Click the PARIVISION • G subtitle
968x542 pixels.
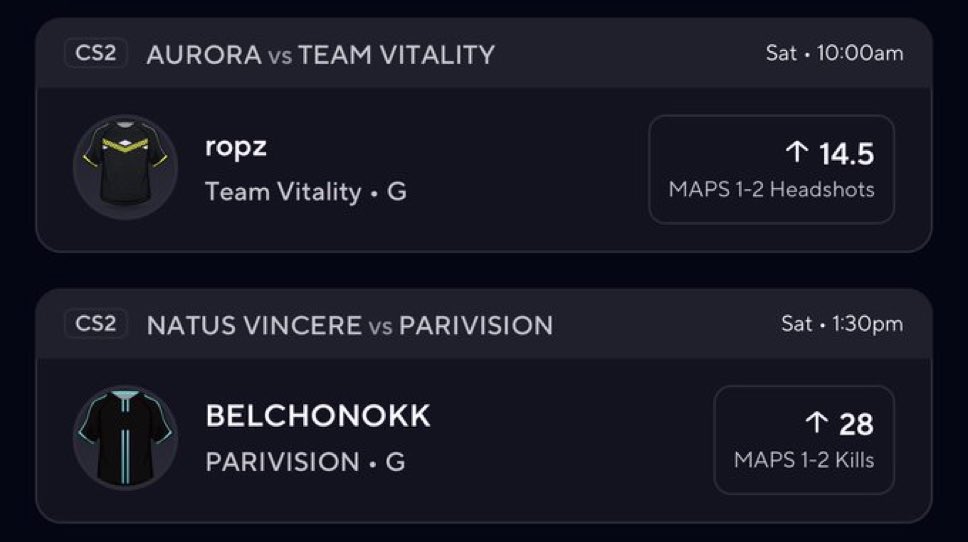[x=305, y=463]
